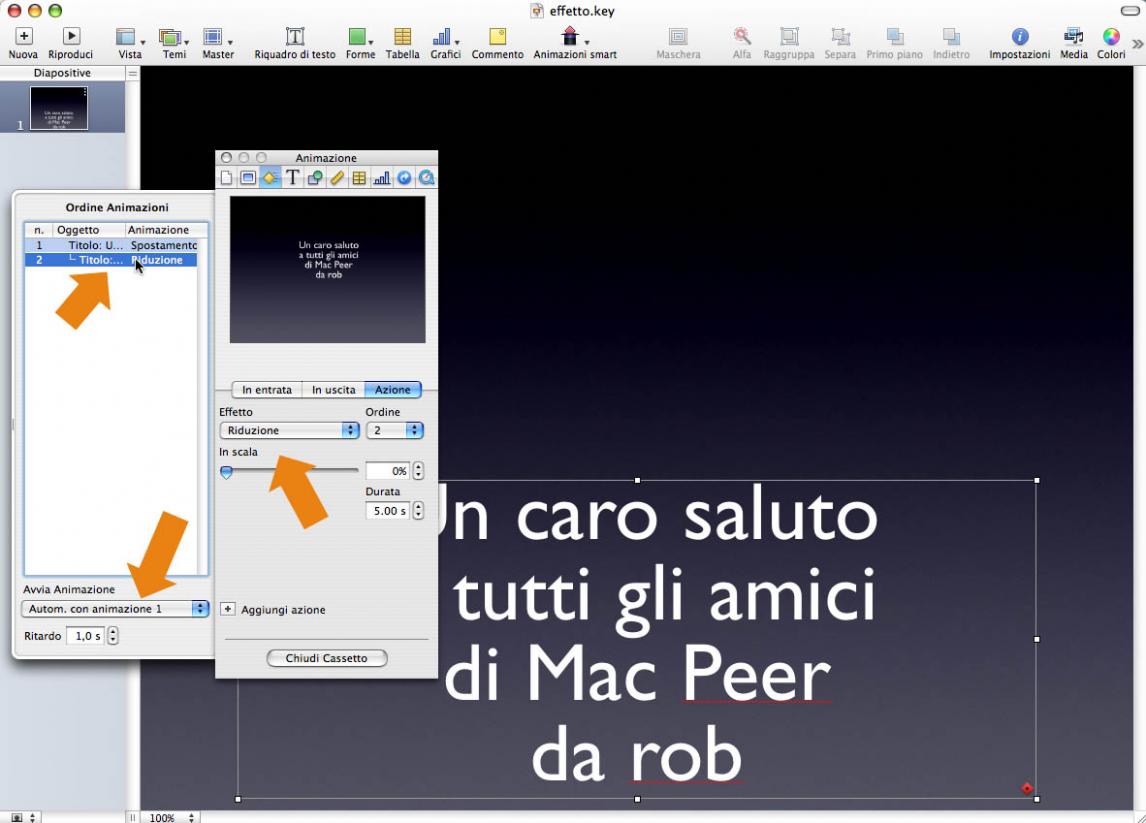Show more toolbar items via chevron
Screen dimensions: 1146x823
(x=1137, y=44)
